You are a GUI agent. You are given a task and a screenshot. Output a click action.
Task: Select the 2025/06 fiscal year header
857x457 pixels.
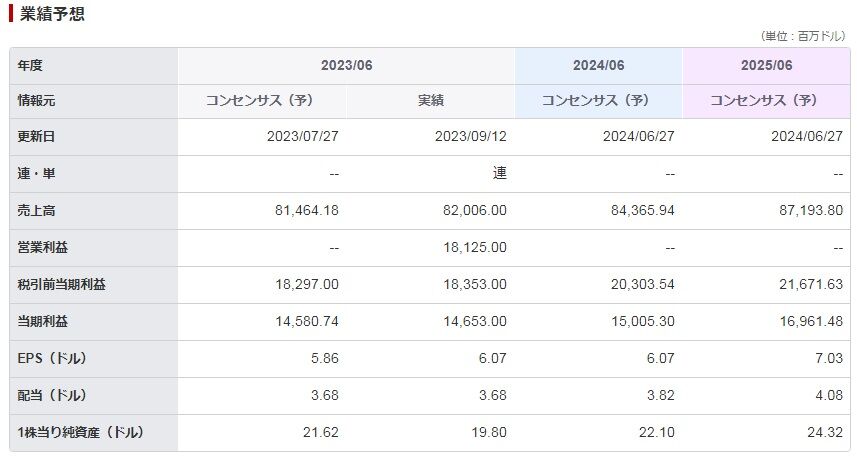point(766,66)
